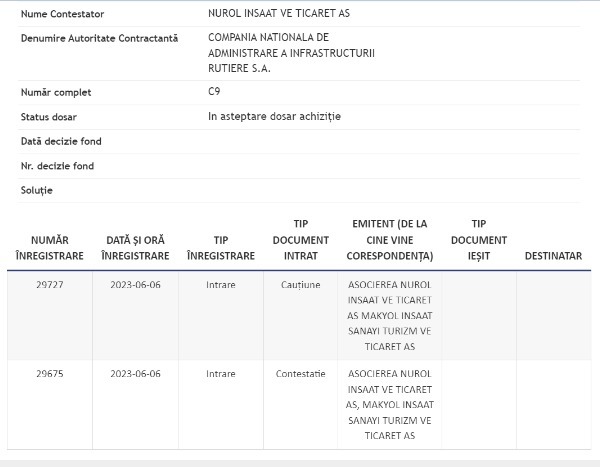This screenshot has height=467, width=600.
Task: Select the Contestatie document type cell
Action: [x=301, y=374]
